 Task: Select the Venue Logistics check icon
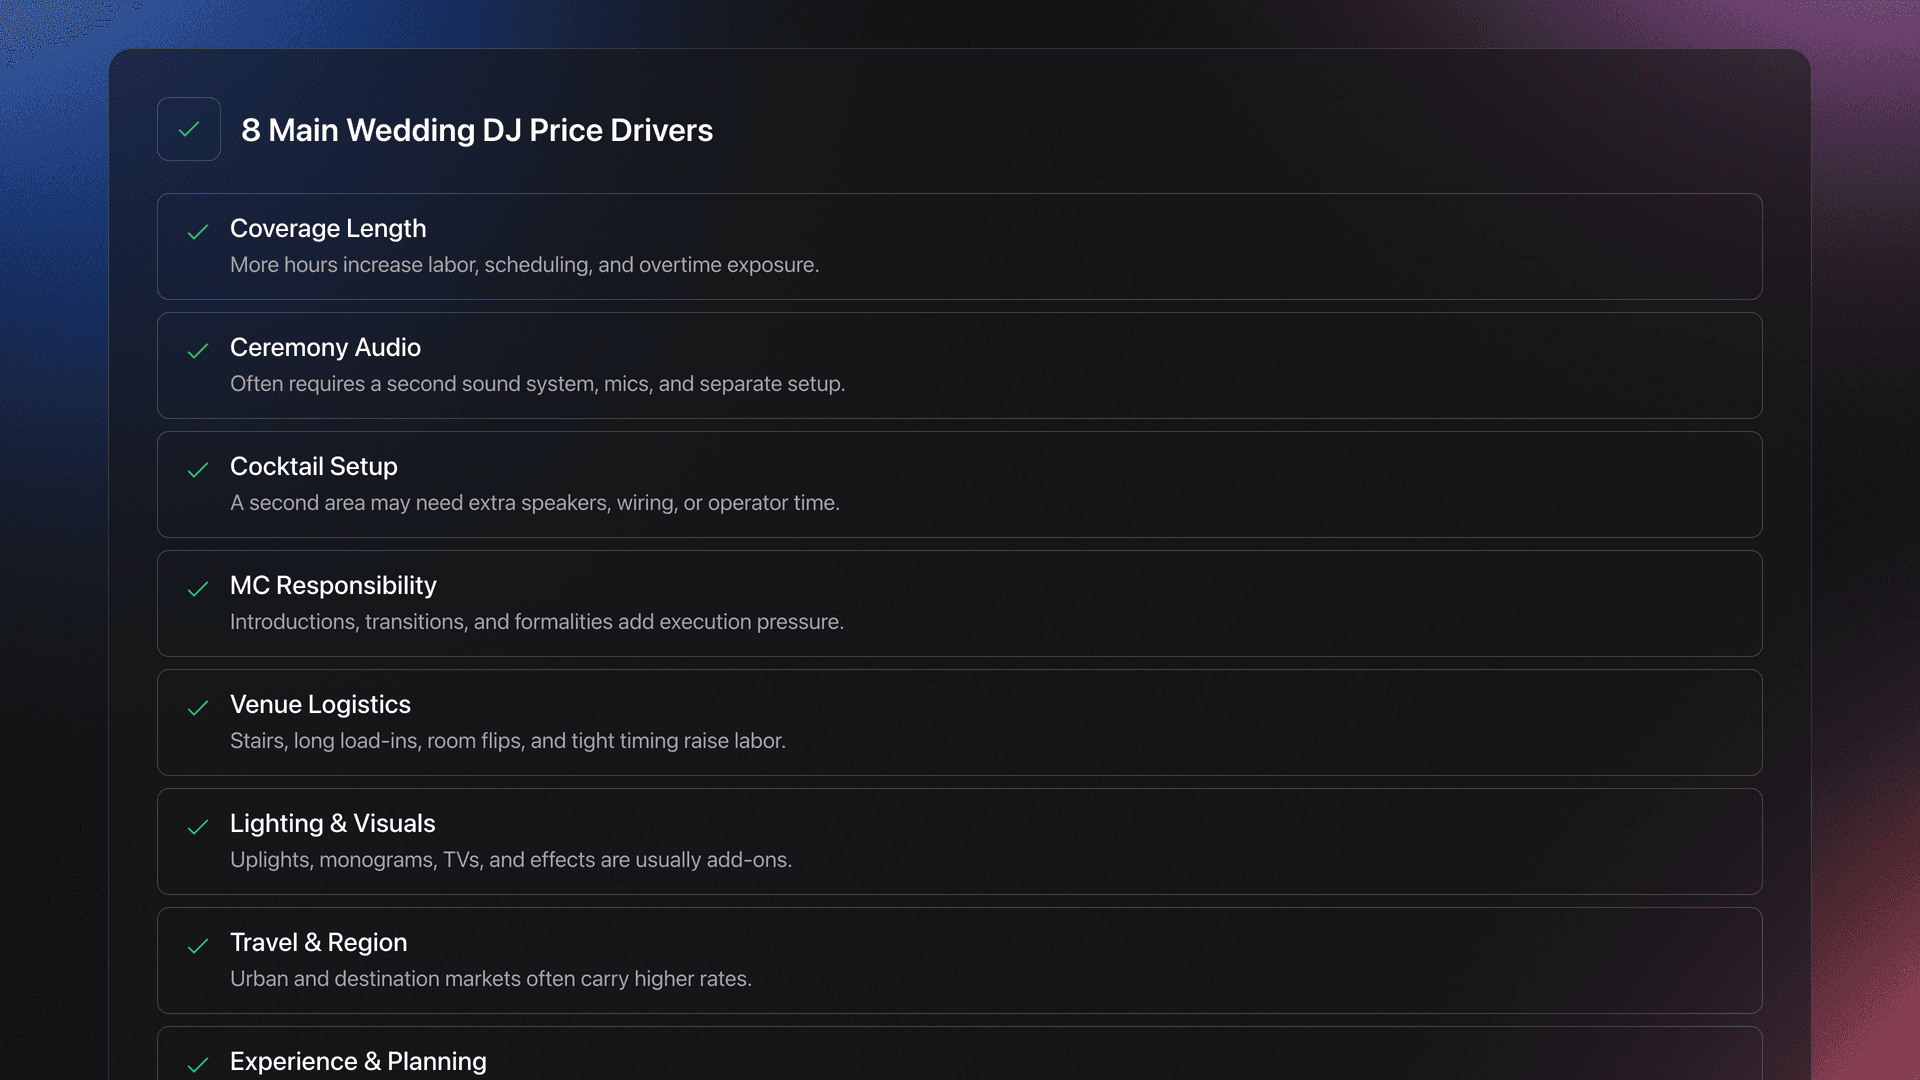click(199, 709)
